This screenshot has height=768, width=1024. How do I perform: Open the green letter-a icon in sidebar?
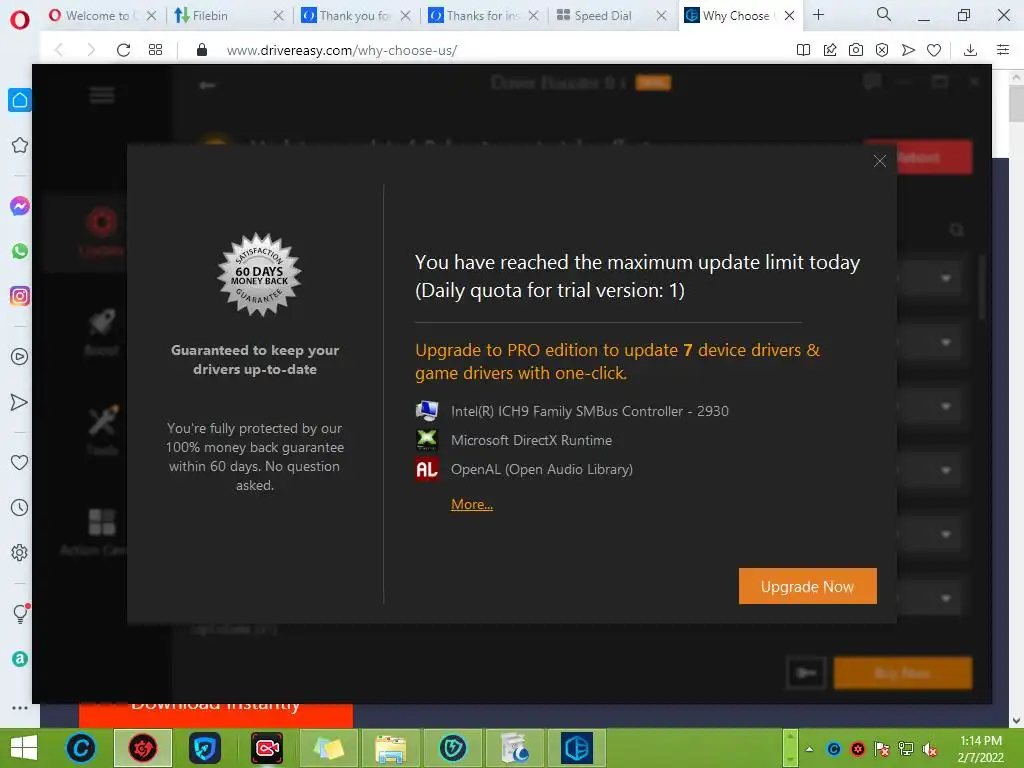tap(20, 659)
